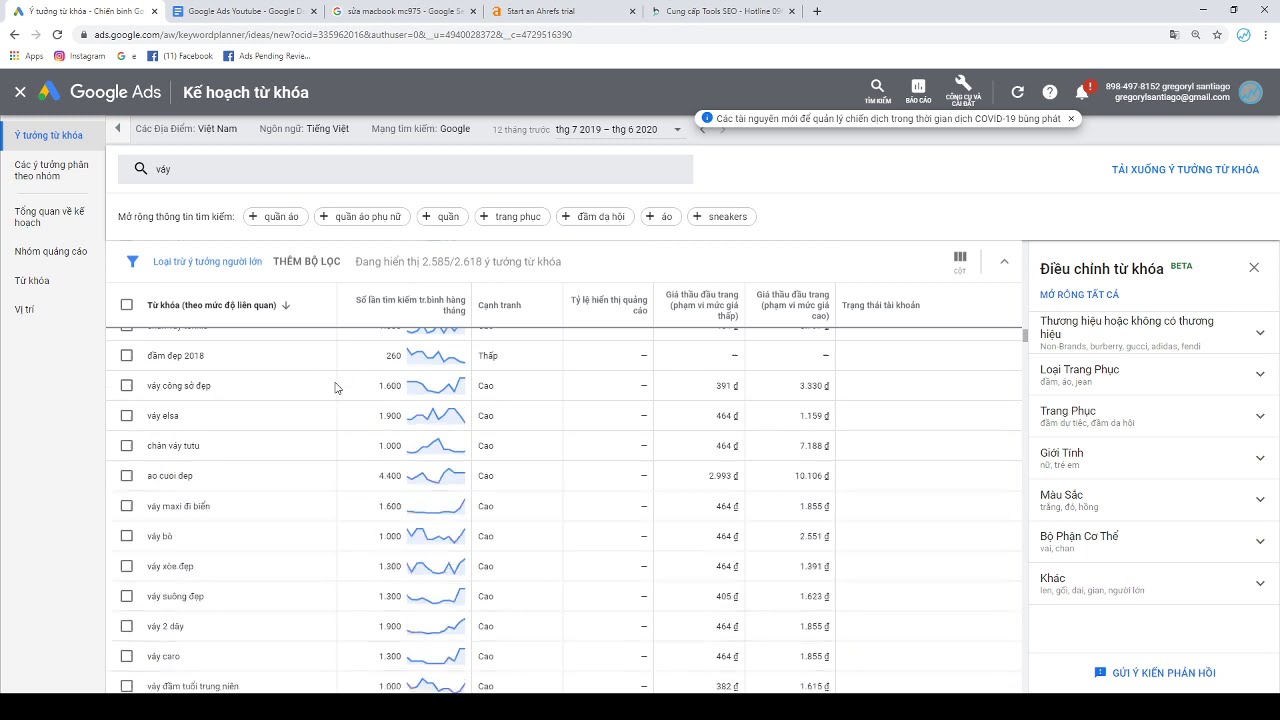The height and width of the screenshot is (720, 1280).
Task: Select the 'đầm đẹp 2018' keyword checkbox
Action: pos(126,355)
